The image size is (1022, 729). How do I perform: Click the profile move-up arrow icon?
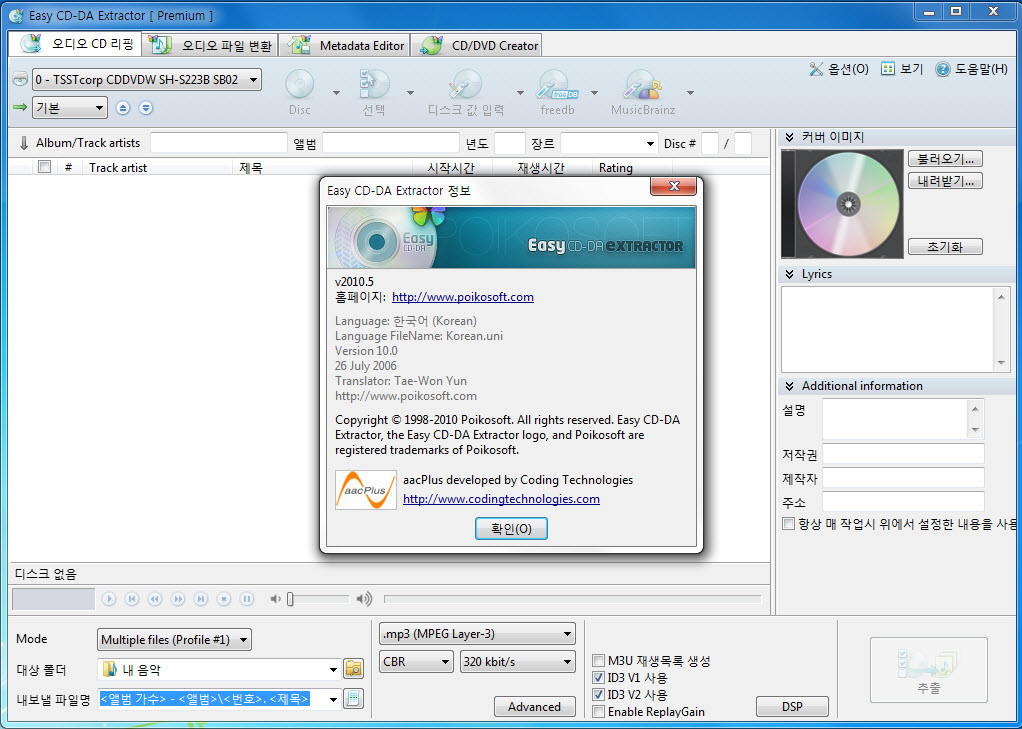coord(123,108)
